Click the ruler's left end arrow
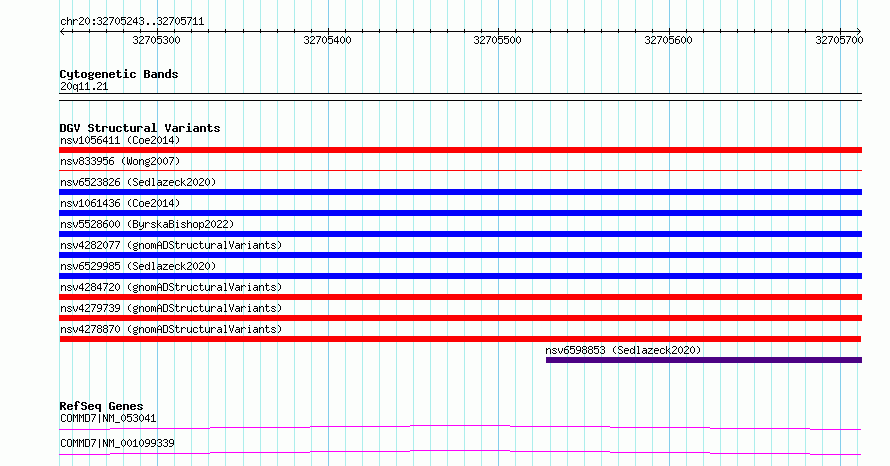Viewport: 890px width, 466px height. [x=62, y=32]
